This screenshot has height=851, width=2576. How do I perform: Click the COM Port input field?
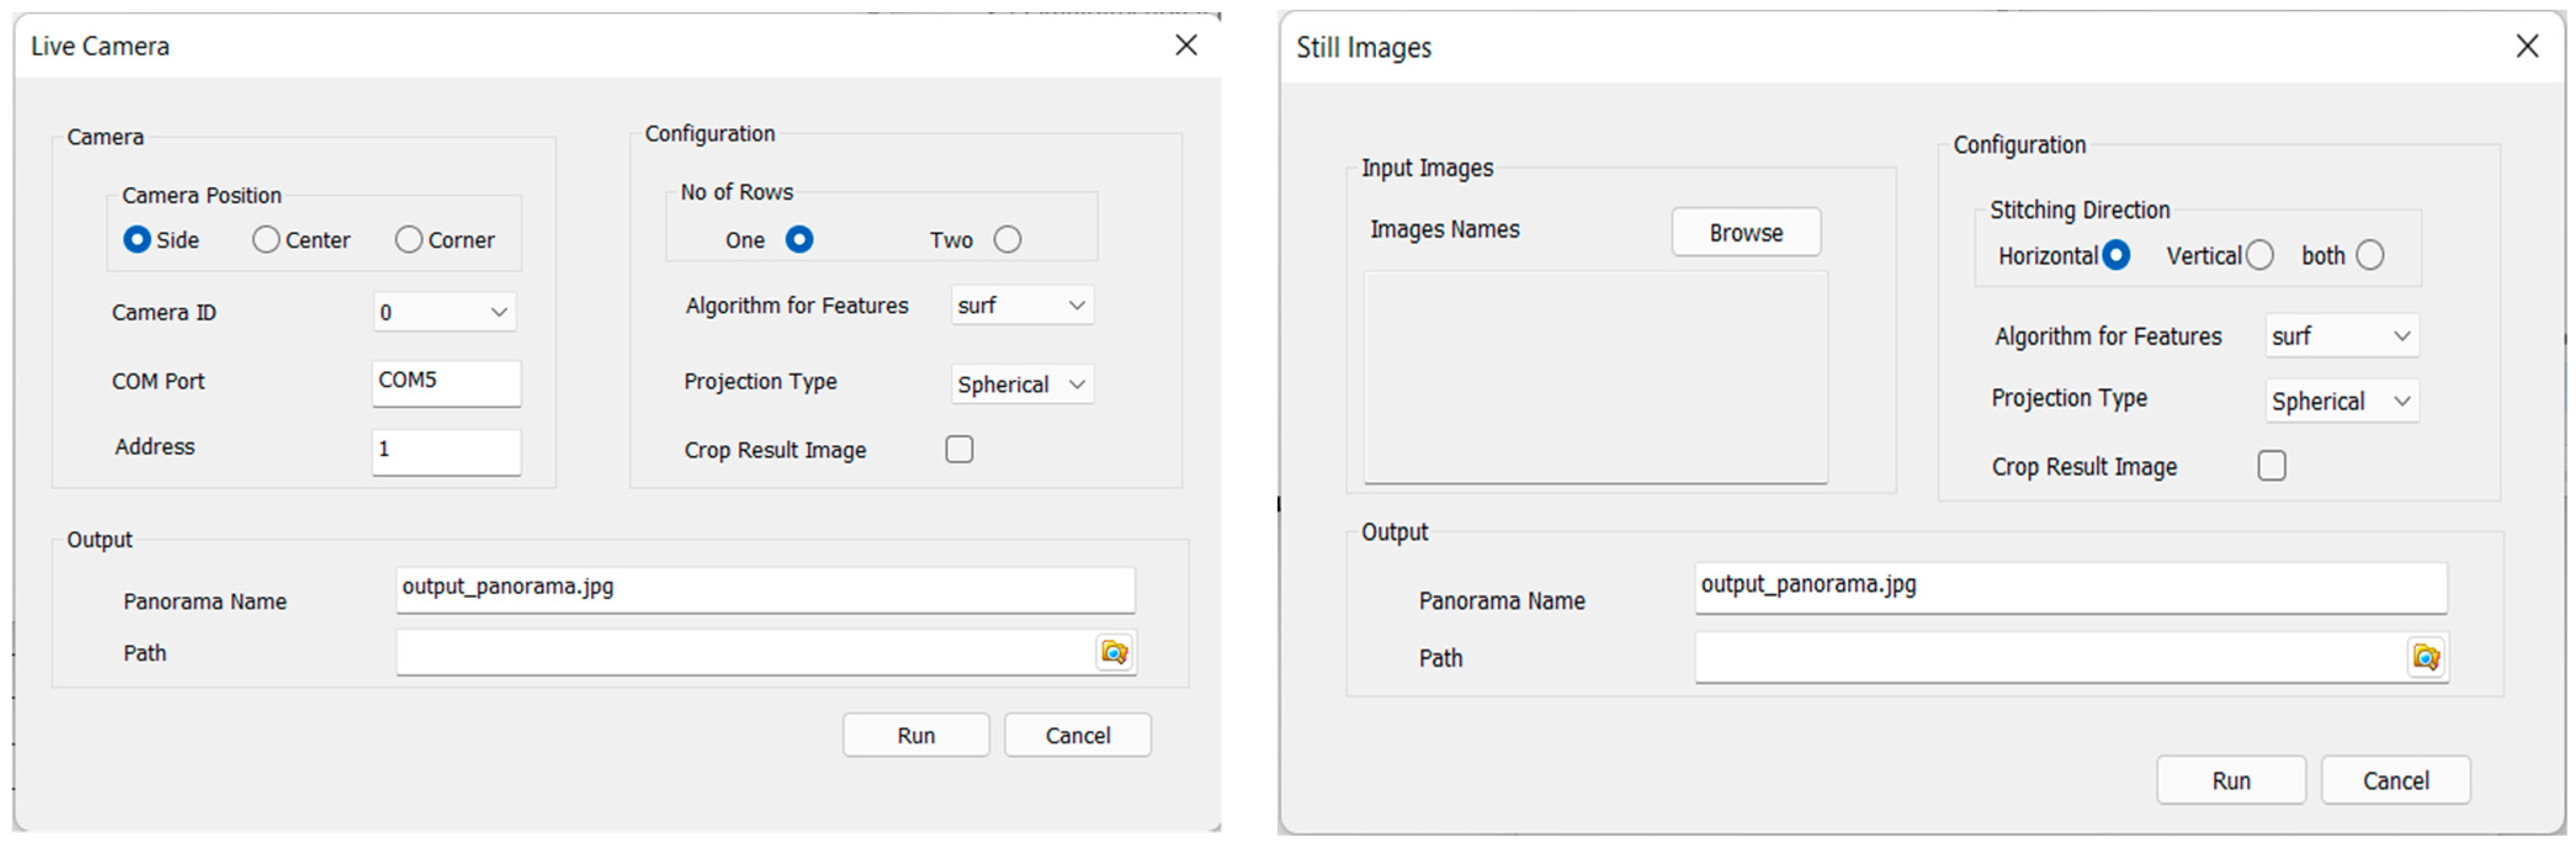(x=446, y=382)
